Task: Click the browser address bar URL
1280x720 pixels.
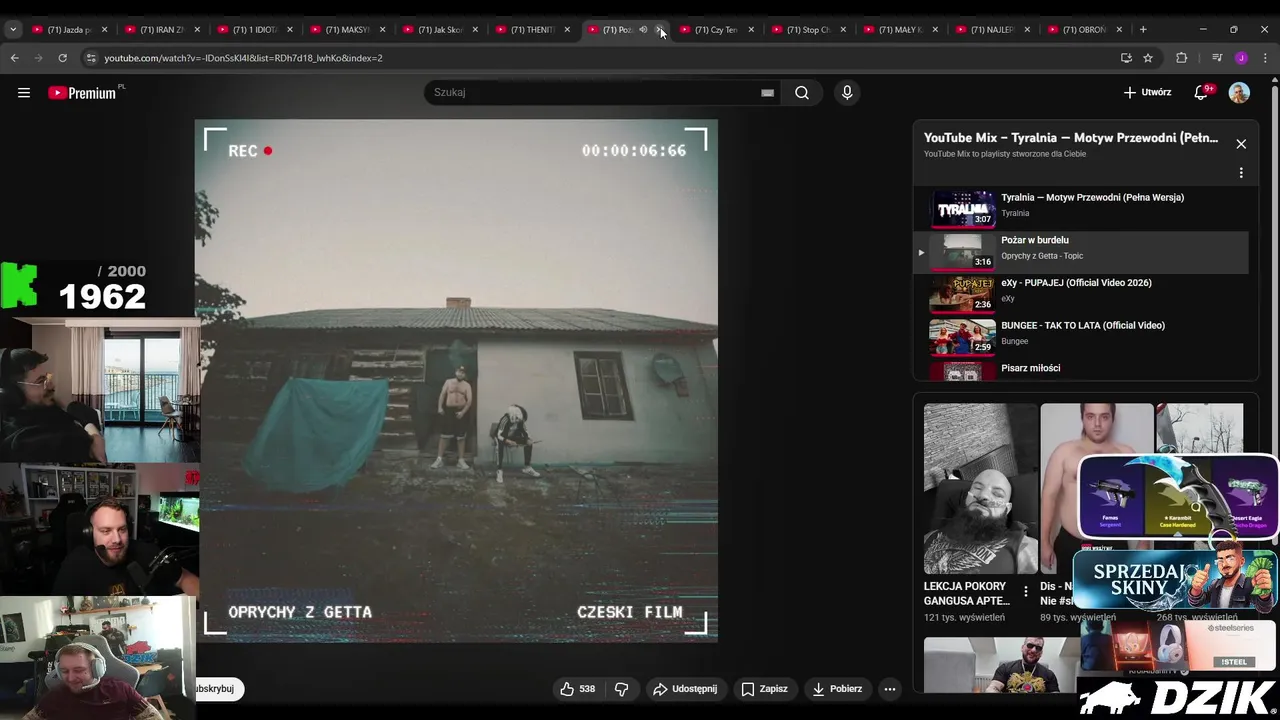Action: (243, 58)
